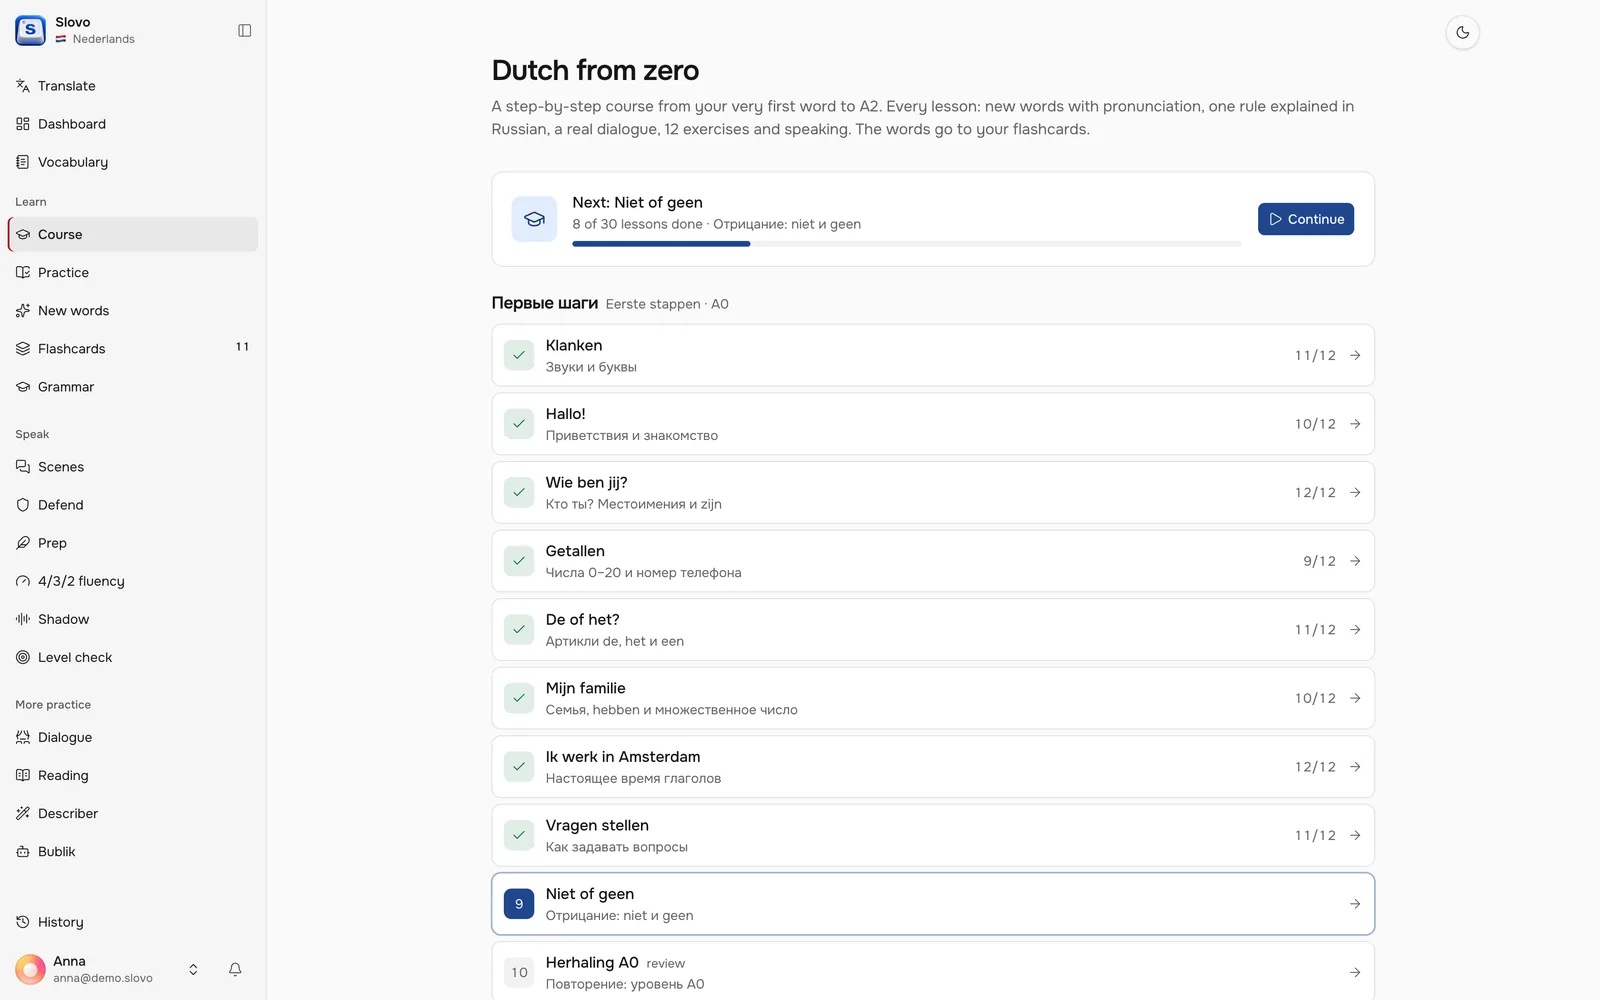Click the De of het? completed checkmark

[x=519, y=629]
